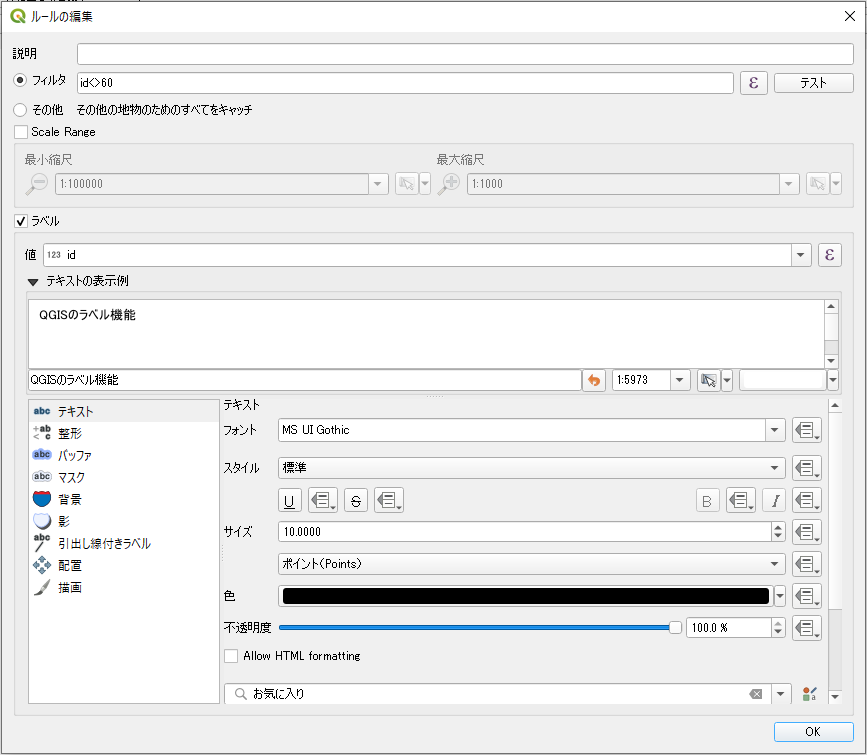Click the 説明 description input field
Viewport: 867px width, 755px height.
[465, 54]
